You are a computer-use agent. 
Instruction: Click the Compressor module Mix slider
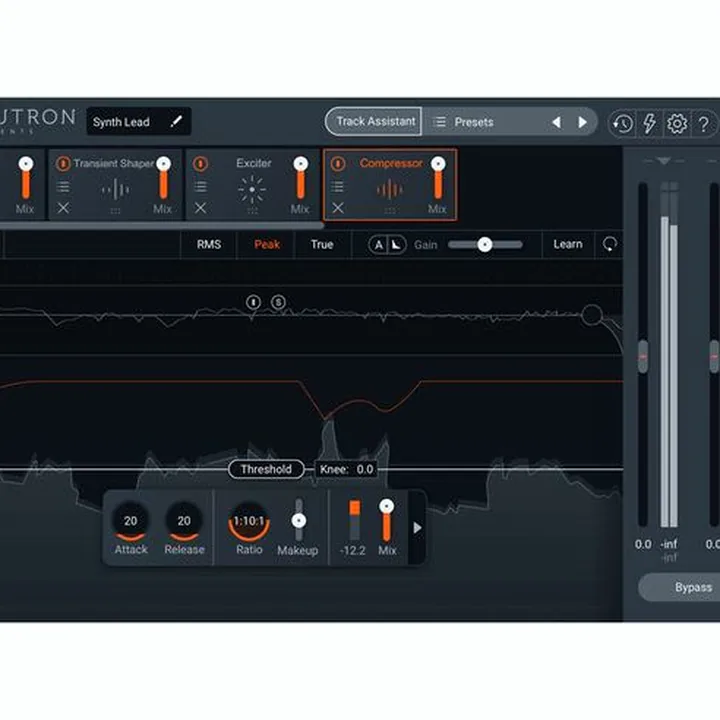(438, 179)
